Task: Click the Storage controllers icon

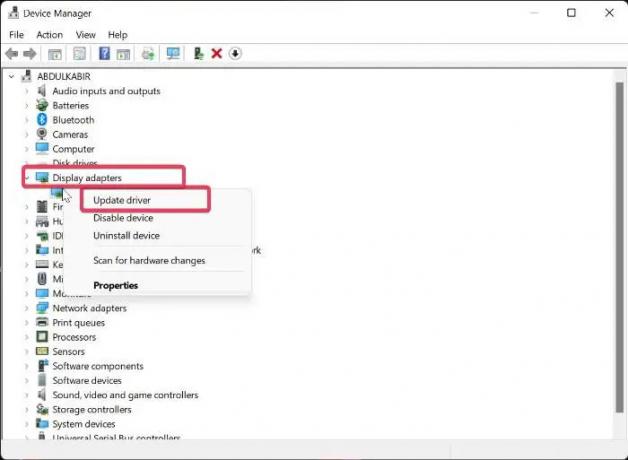Action: (x=42, y=409)
